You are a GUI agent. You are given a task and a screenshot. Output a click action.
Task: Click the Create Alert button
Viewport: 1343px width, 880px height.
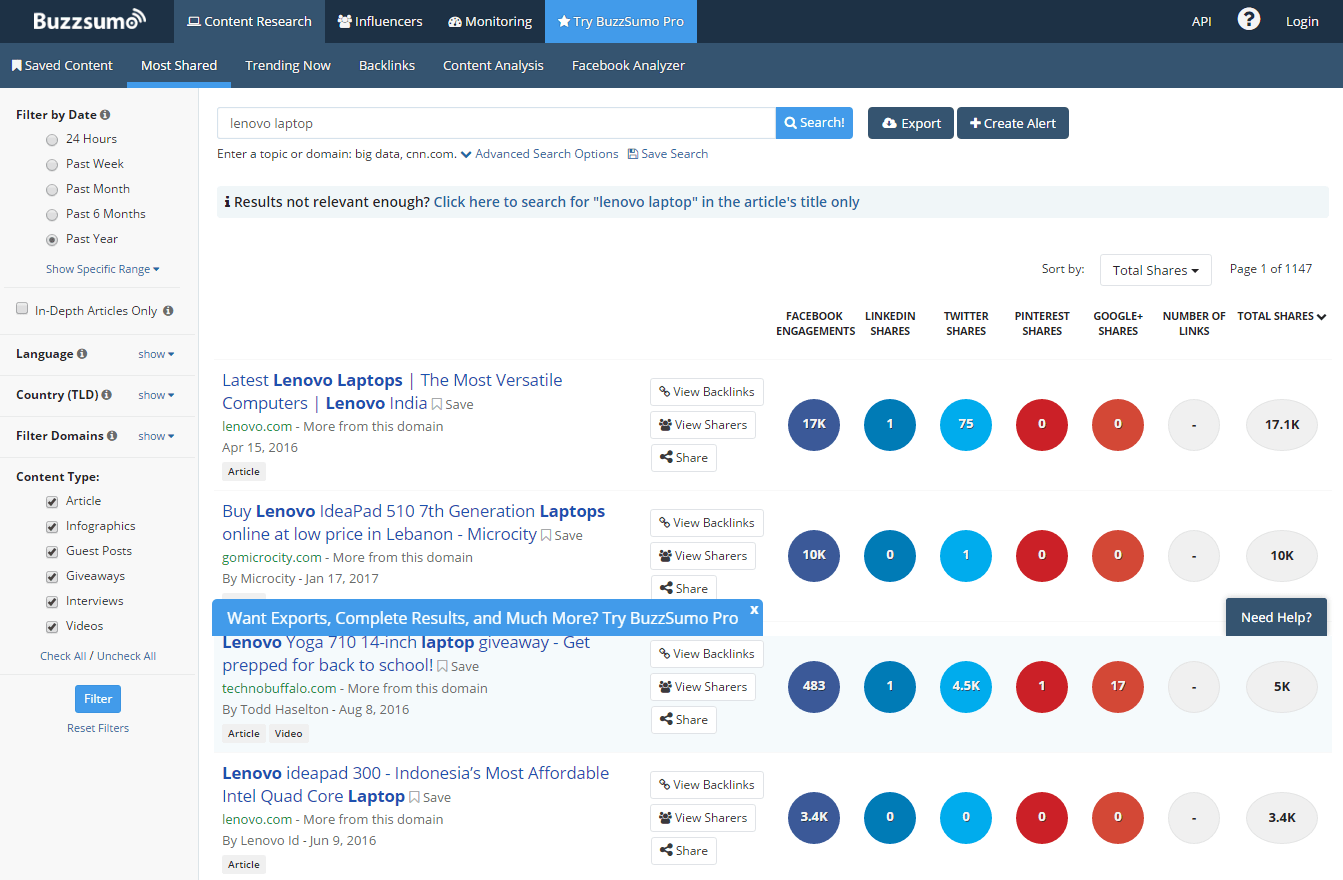click(1013, 123)
